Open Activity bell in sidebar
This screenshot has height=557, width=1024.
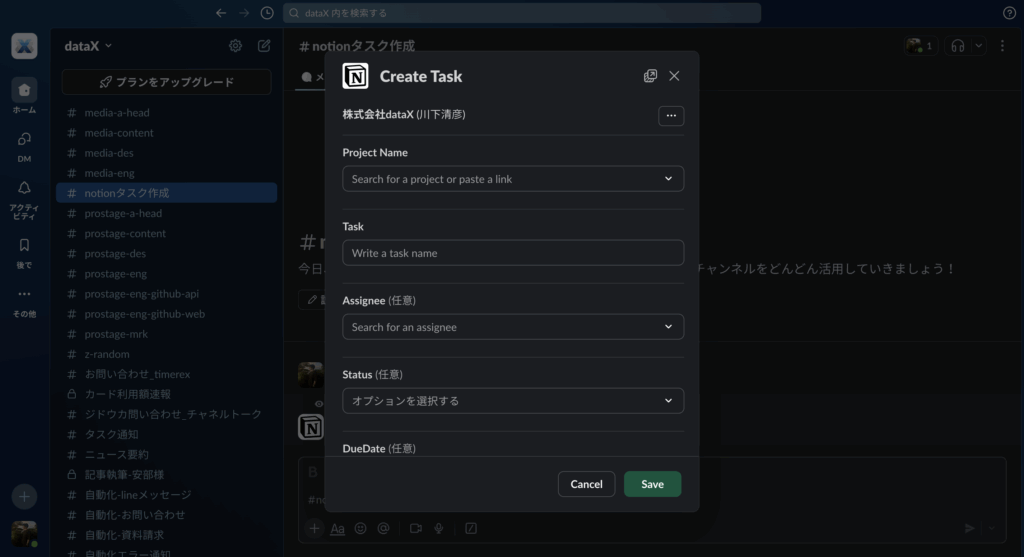[x=24, y=199]
